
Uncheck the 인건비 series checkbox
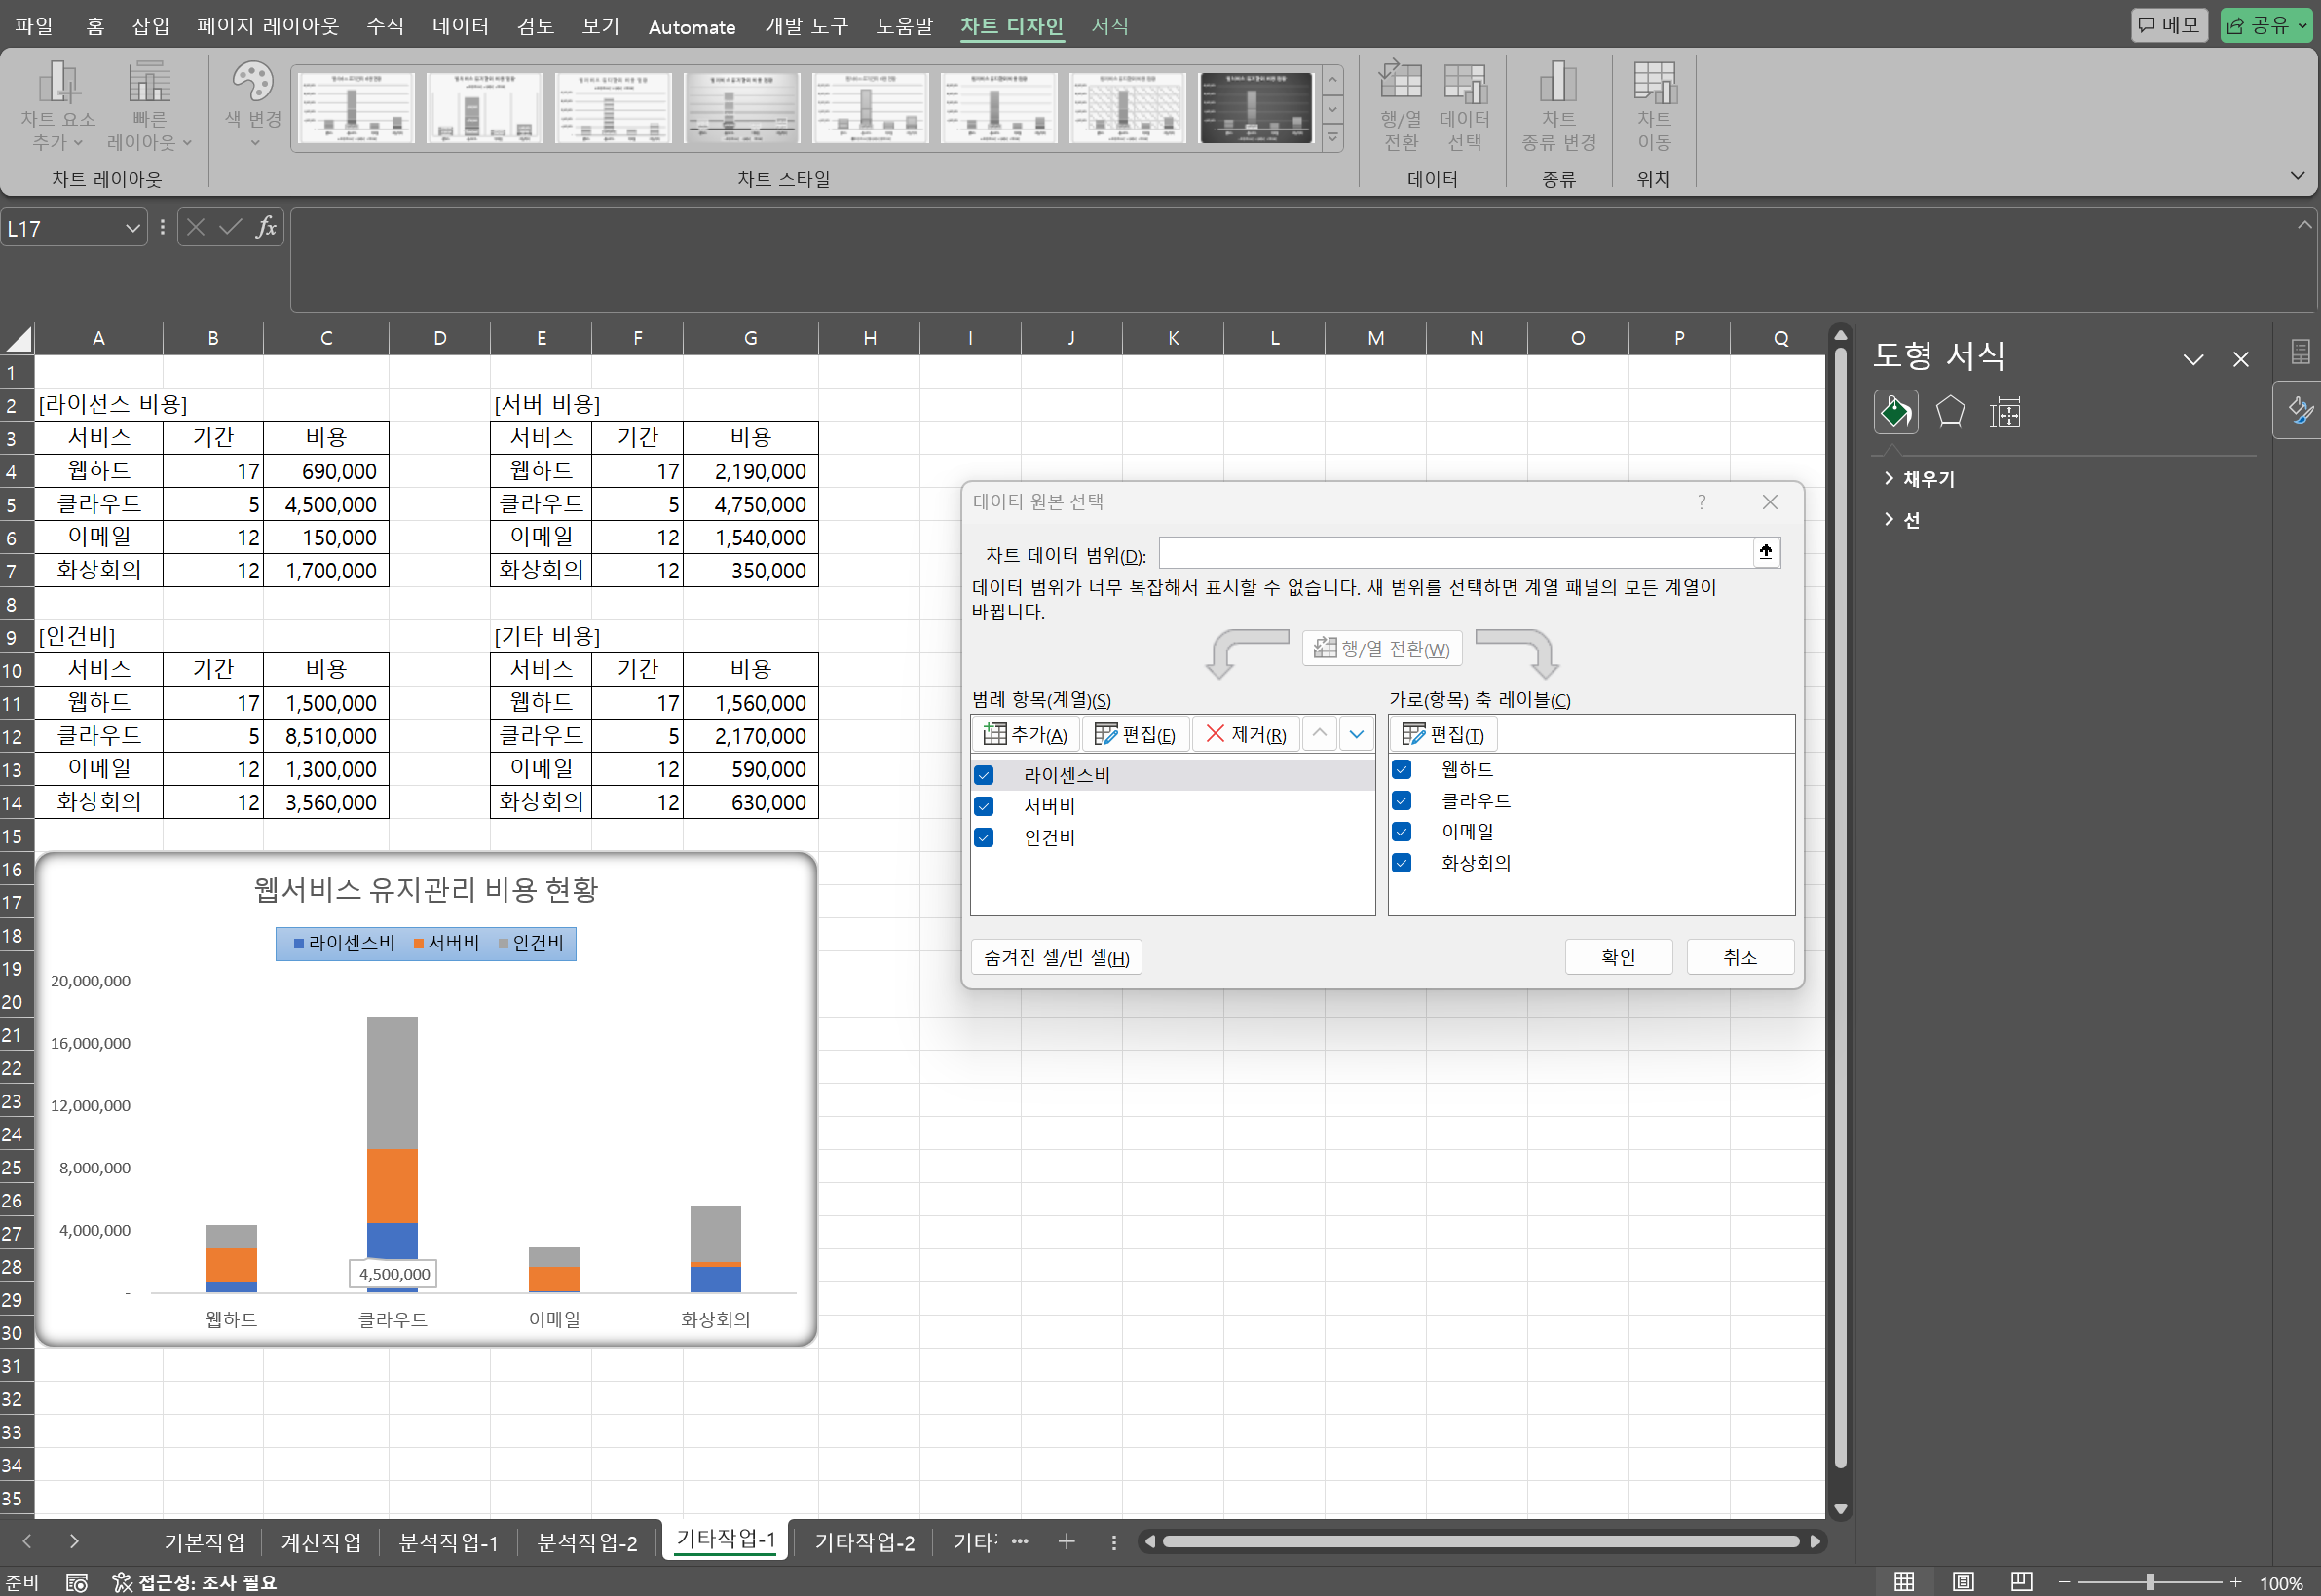pos(984,838)
